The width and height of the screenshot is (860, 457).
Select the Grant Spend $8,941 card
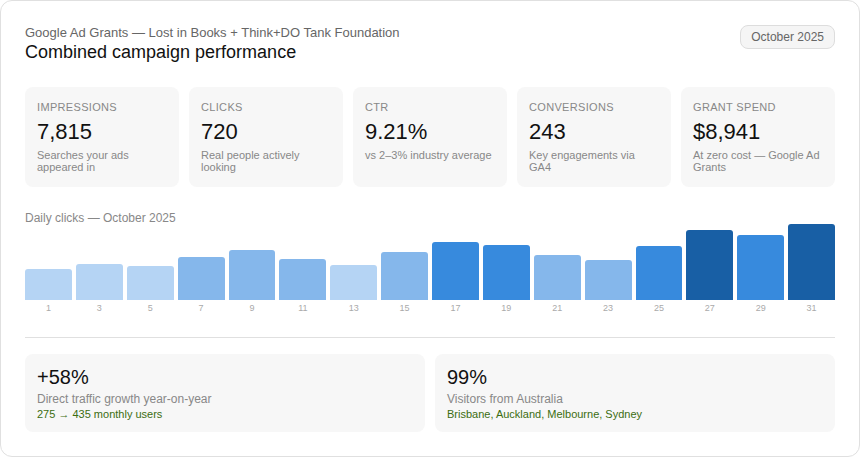758,136
